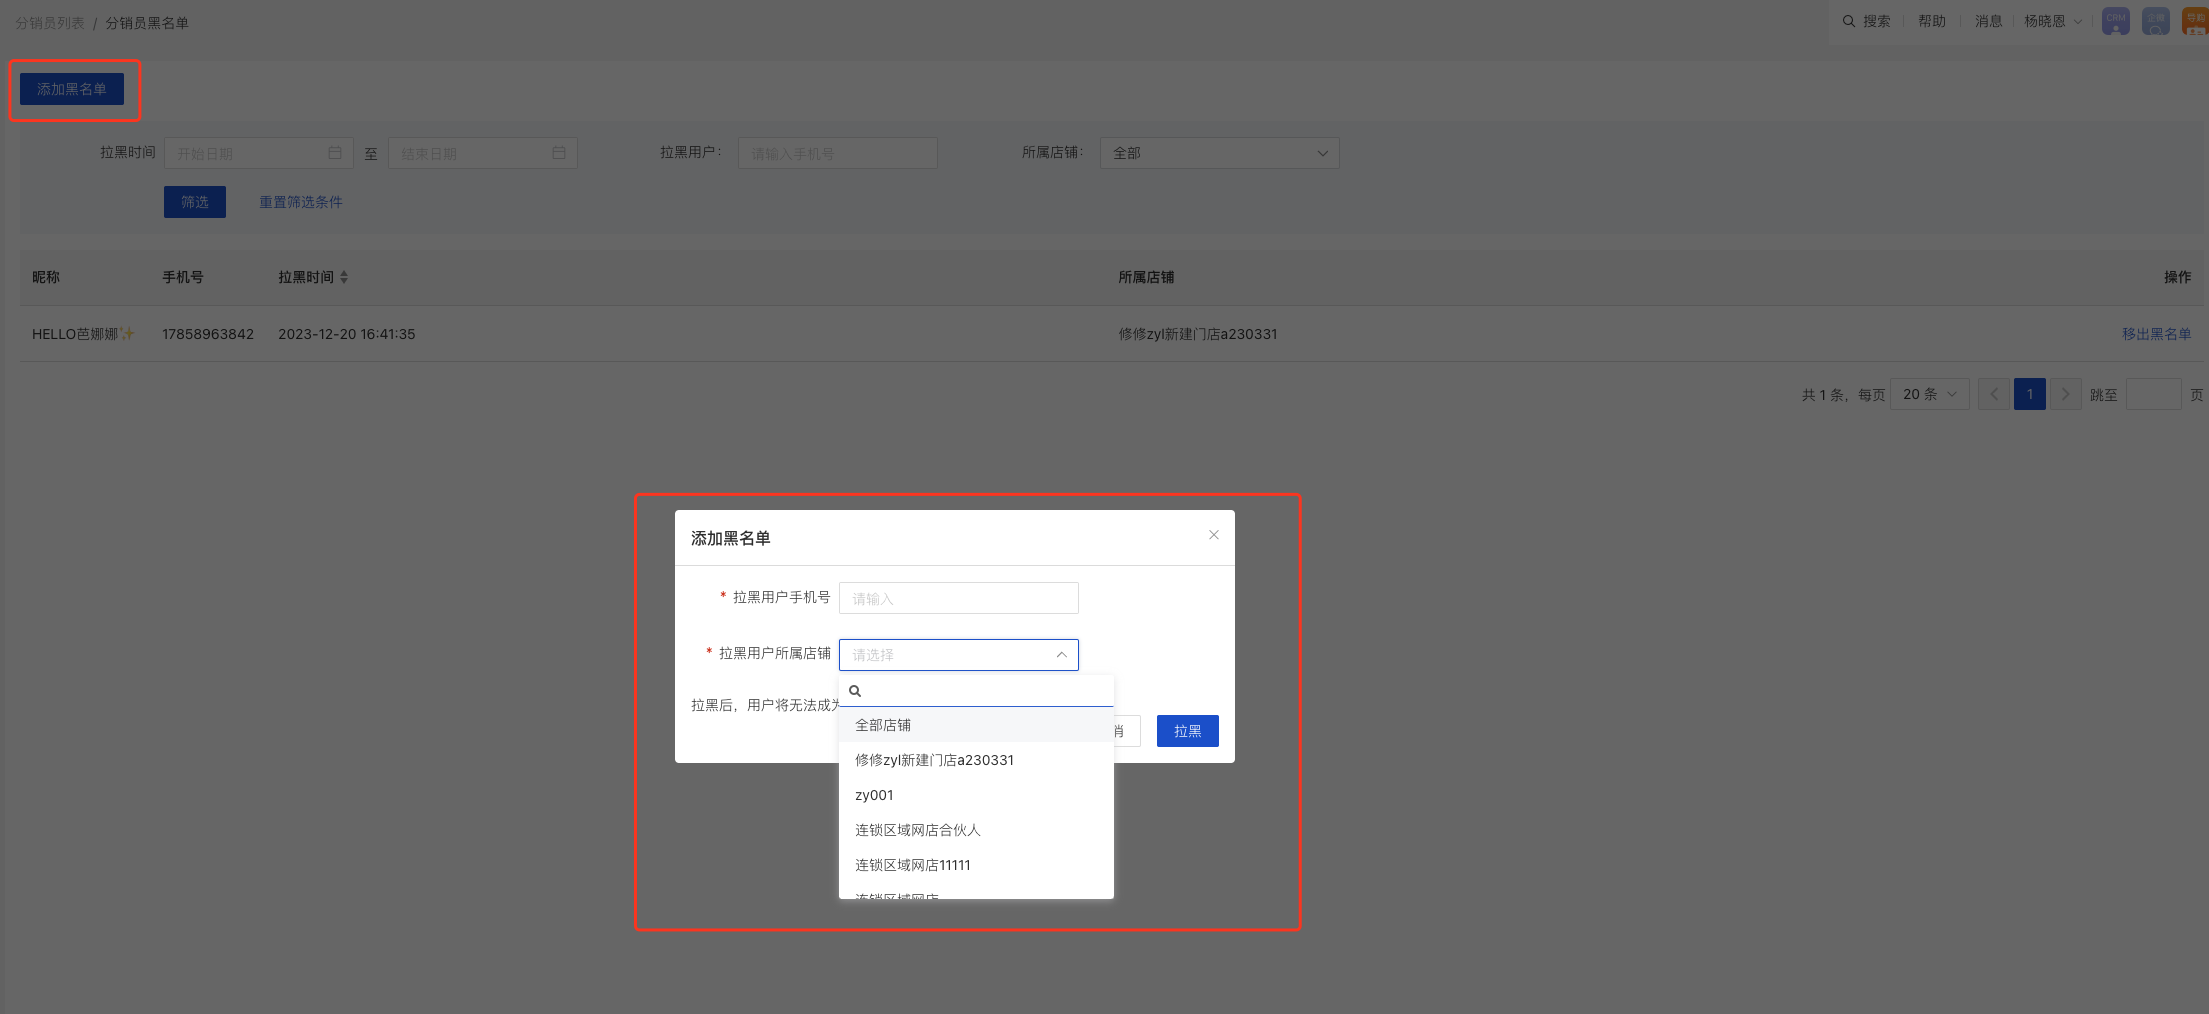Open 帮助 in the header
The width and height of the screenshot is (2209, 1014).
[x=1931, y=21]
